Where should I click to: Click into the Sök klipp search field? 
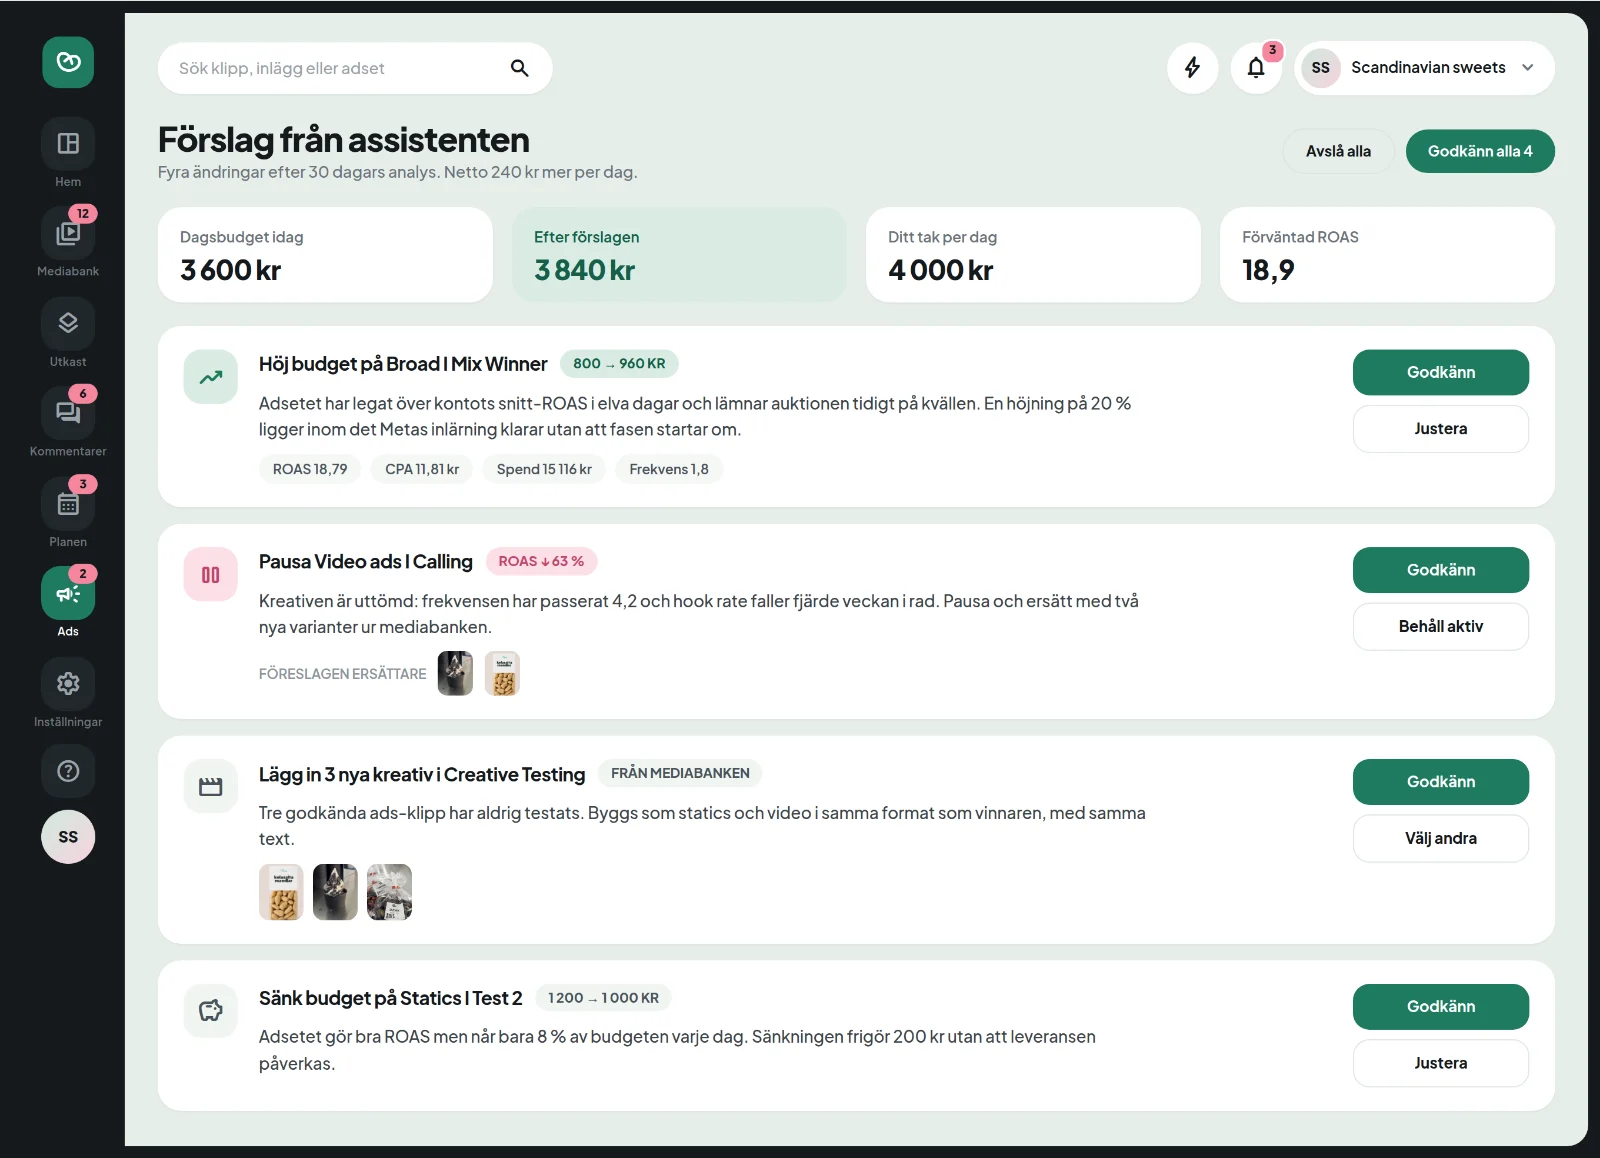[355, 68]
